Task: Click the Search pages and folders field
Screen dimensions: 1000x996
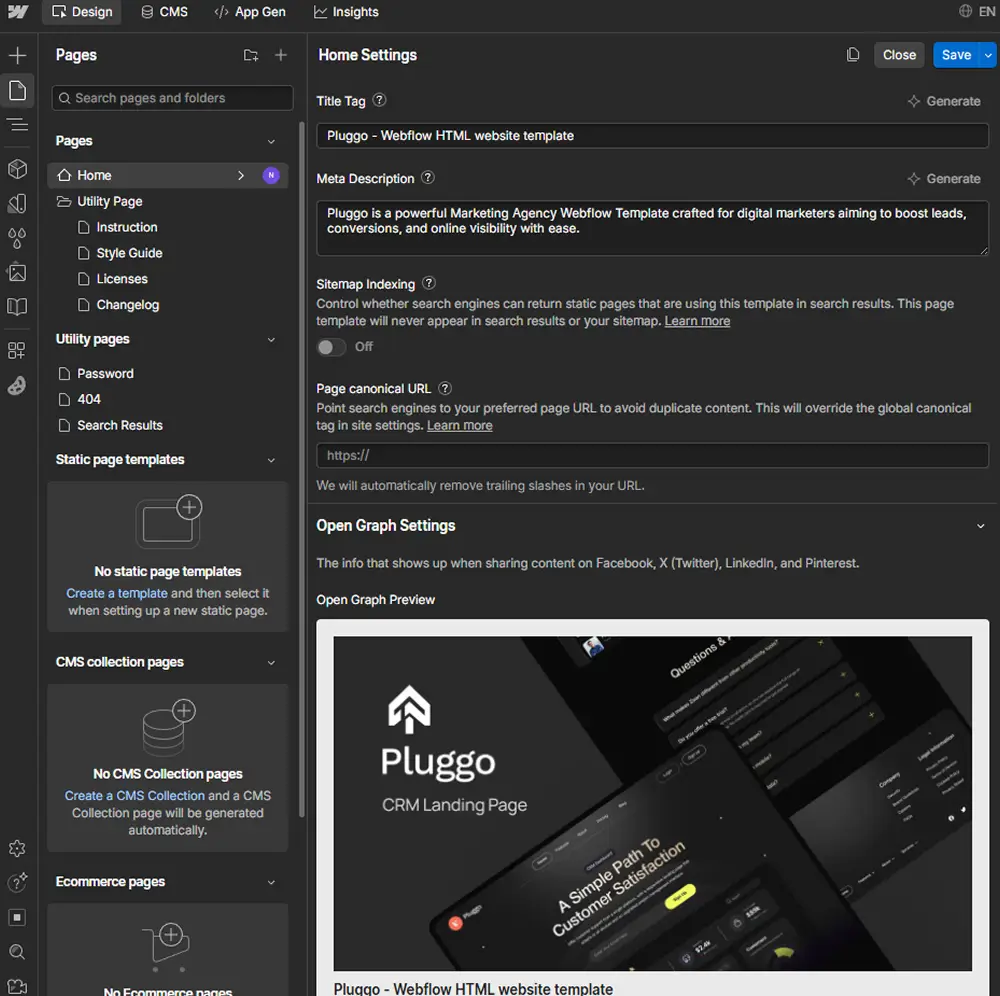Action: point(171,97)
